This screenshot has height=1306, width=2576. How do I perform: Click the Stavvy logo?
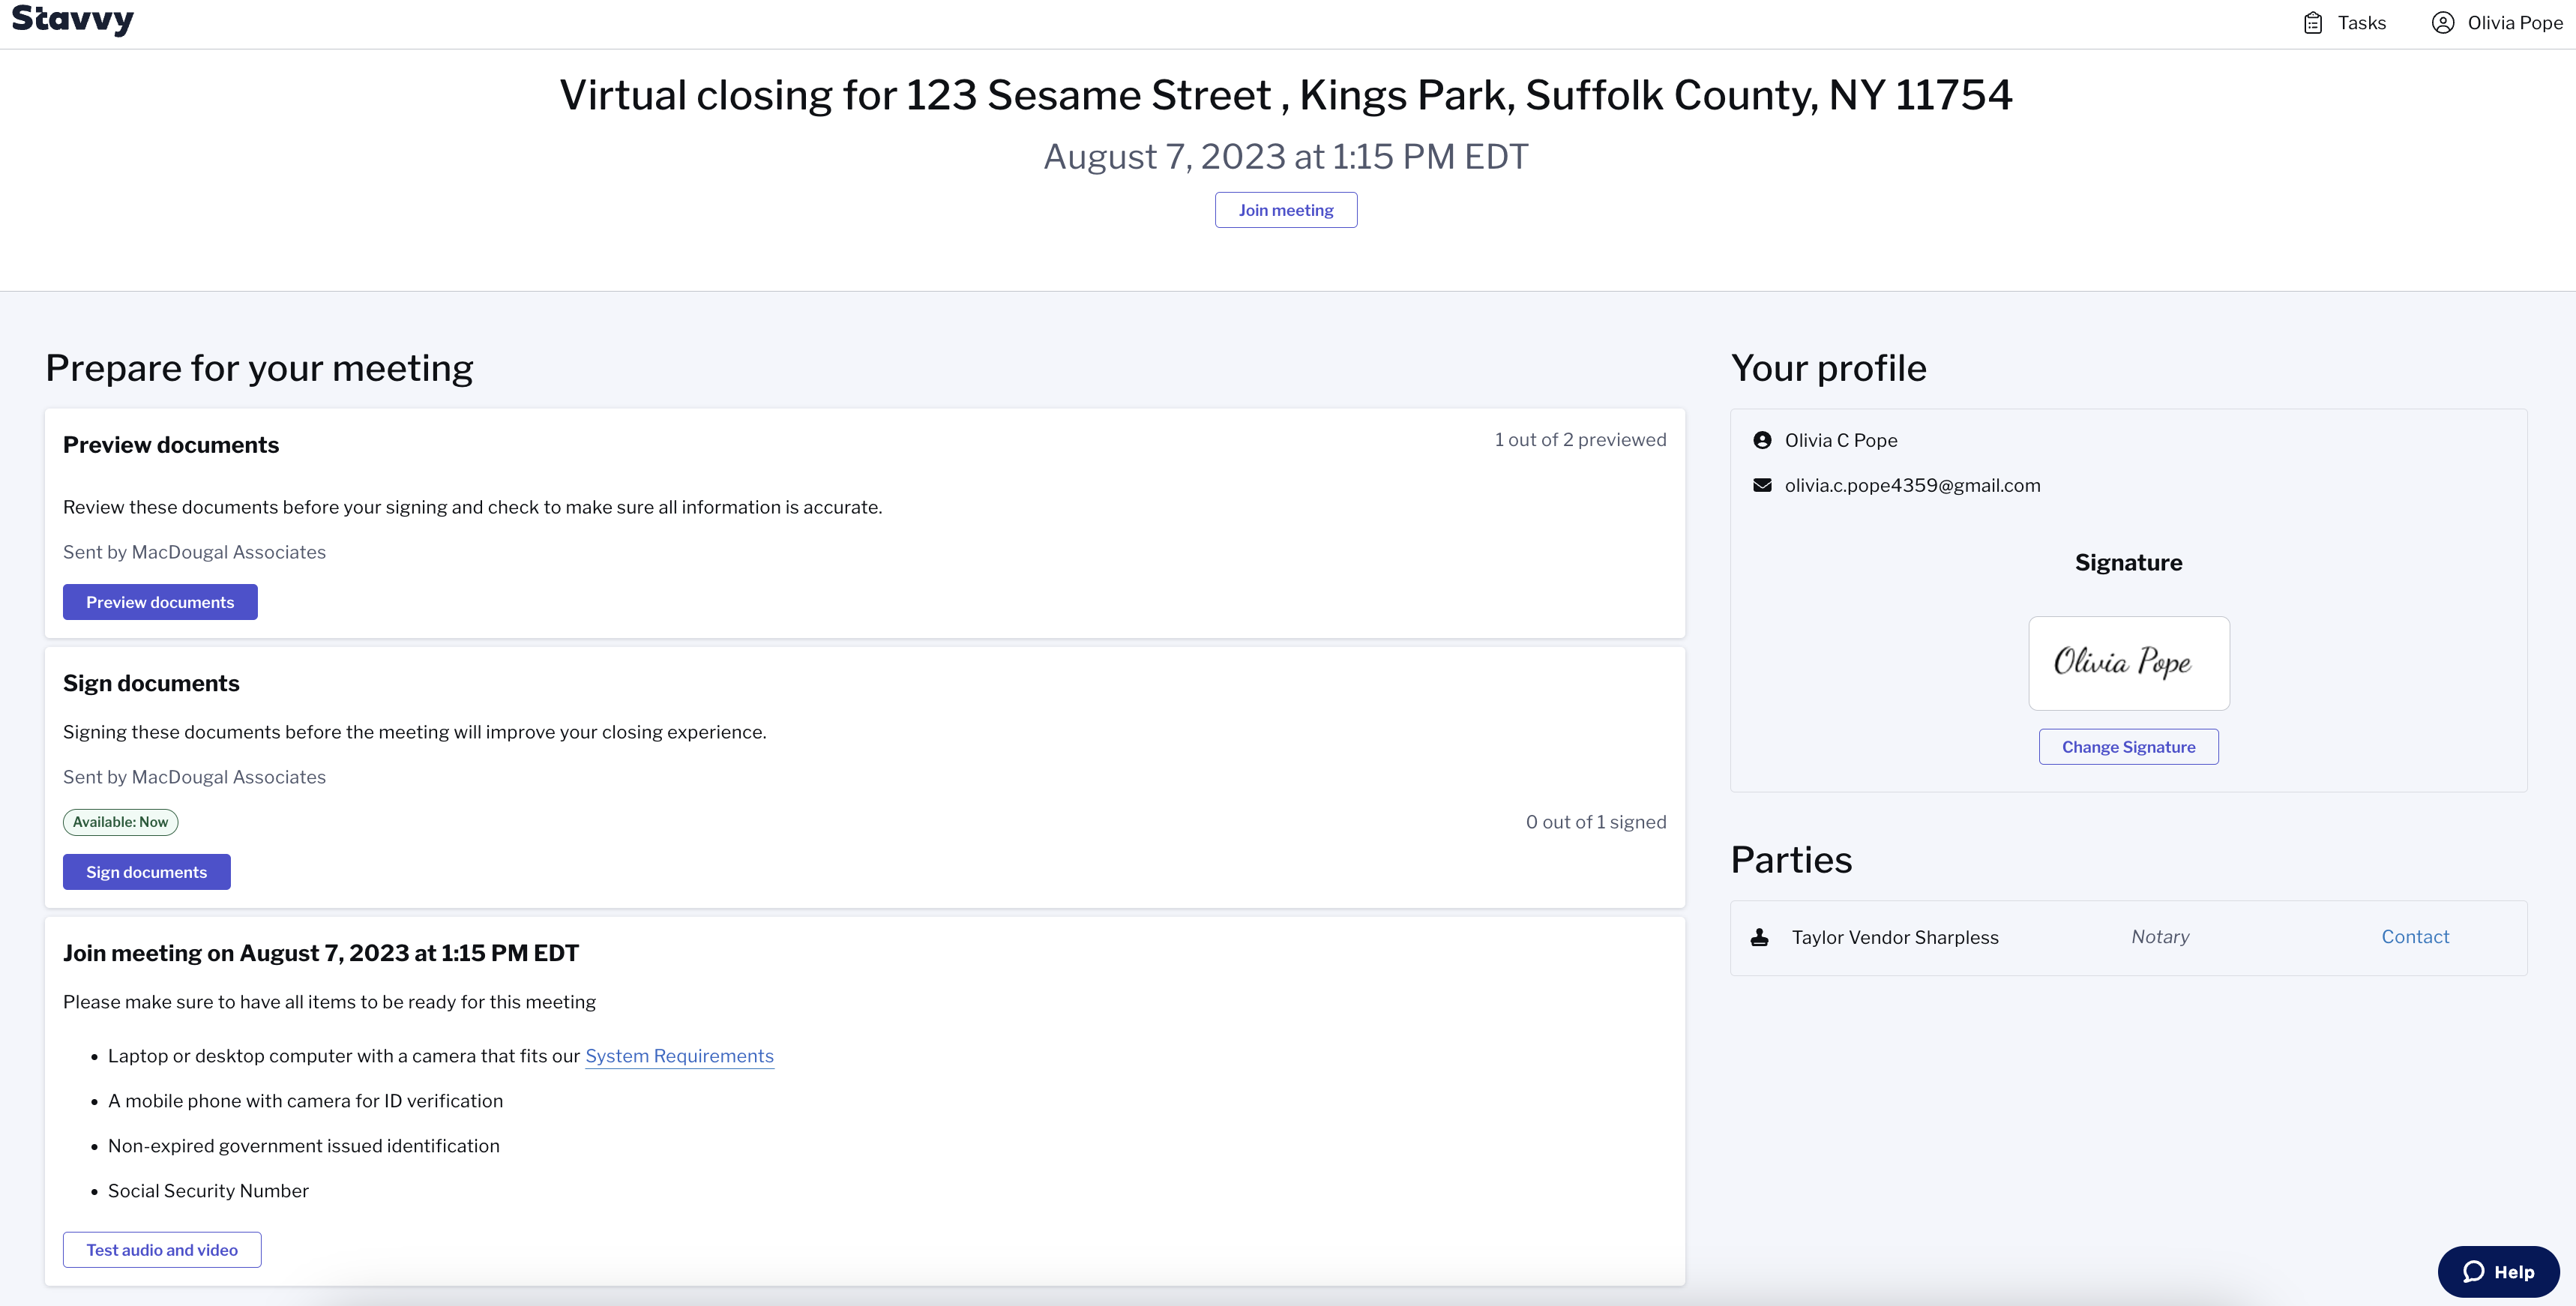tap(72, 19)
